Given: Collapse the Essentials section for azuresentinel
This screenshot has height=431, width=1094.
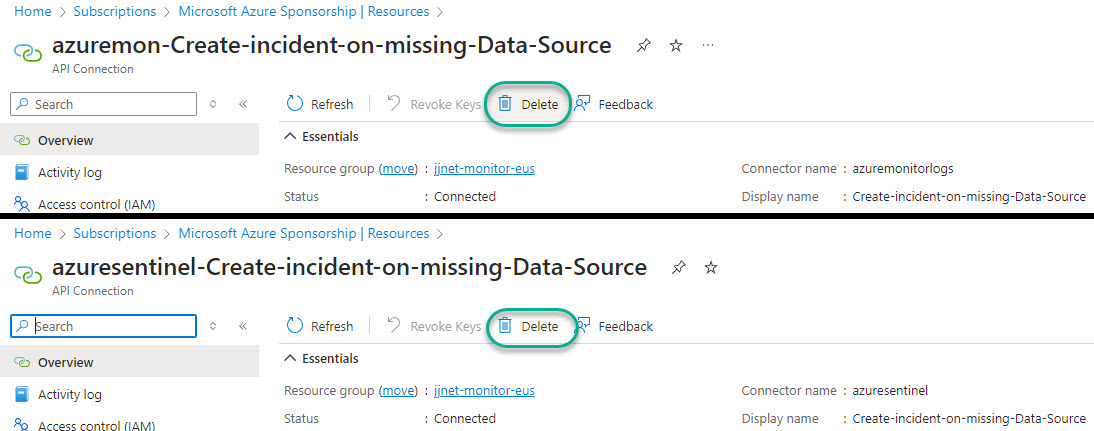Looking at the screenshot, I should 291,358.
